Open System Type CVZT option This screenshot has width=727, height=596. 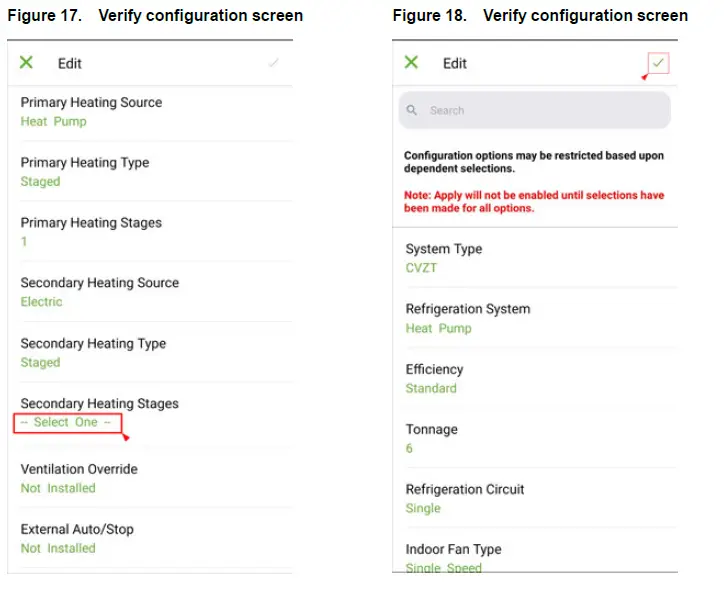tap(421, 268)
